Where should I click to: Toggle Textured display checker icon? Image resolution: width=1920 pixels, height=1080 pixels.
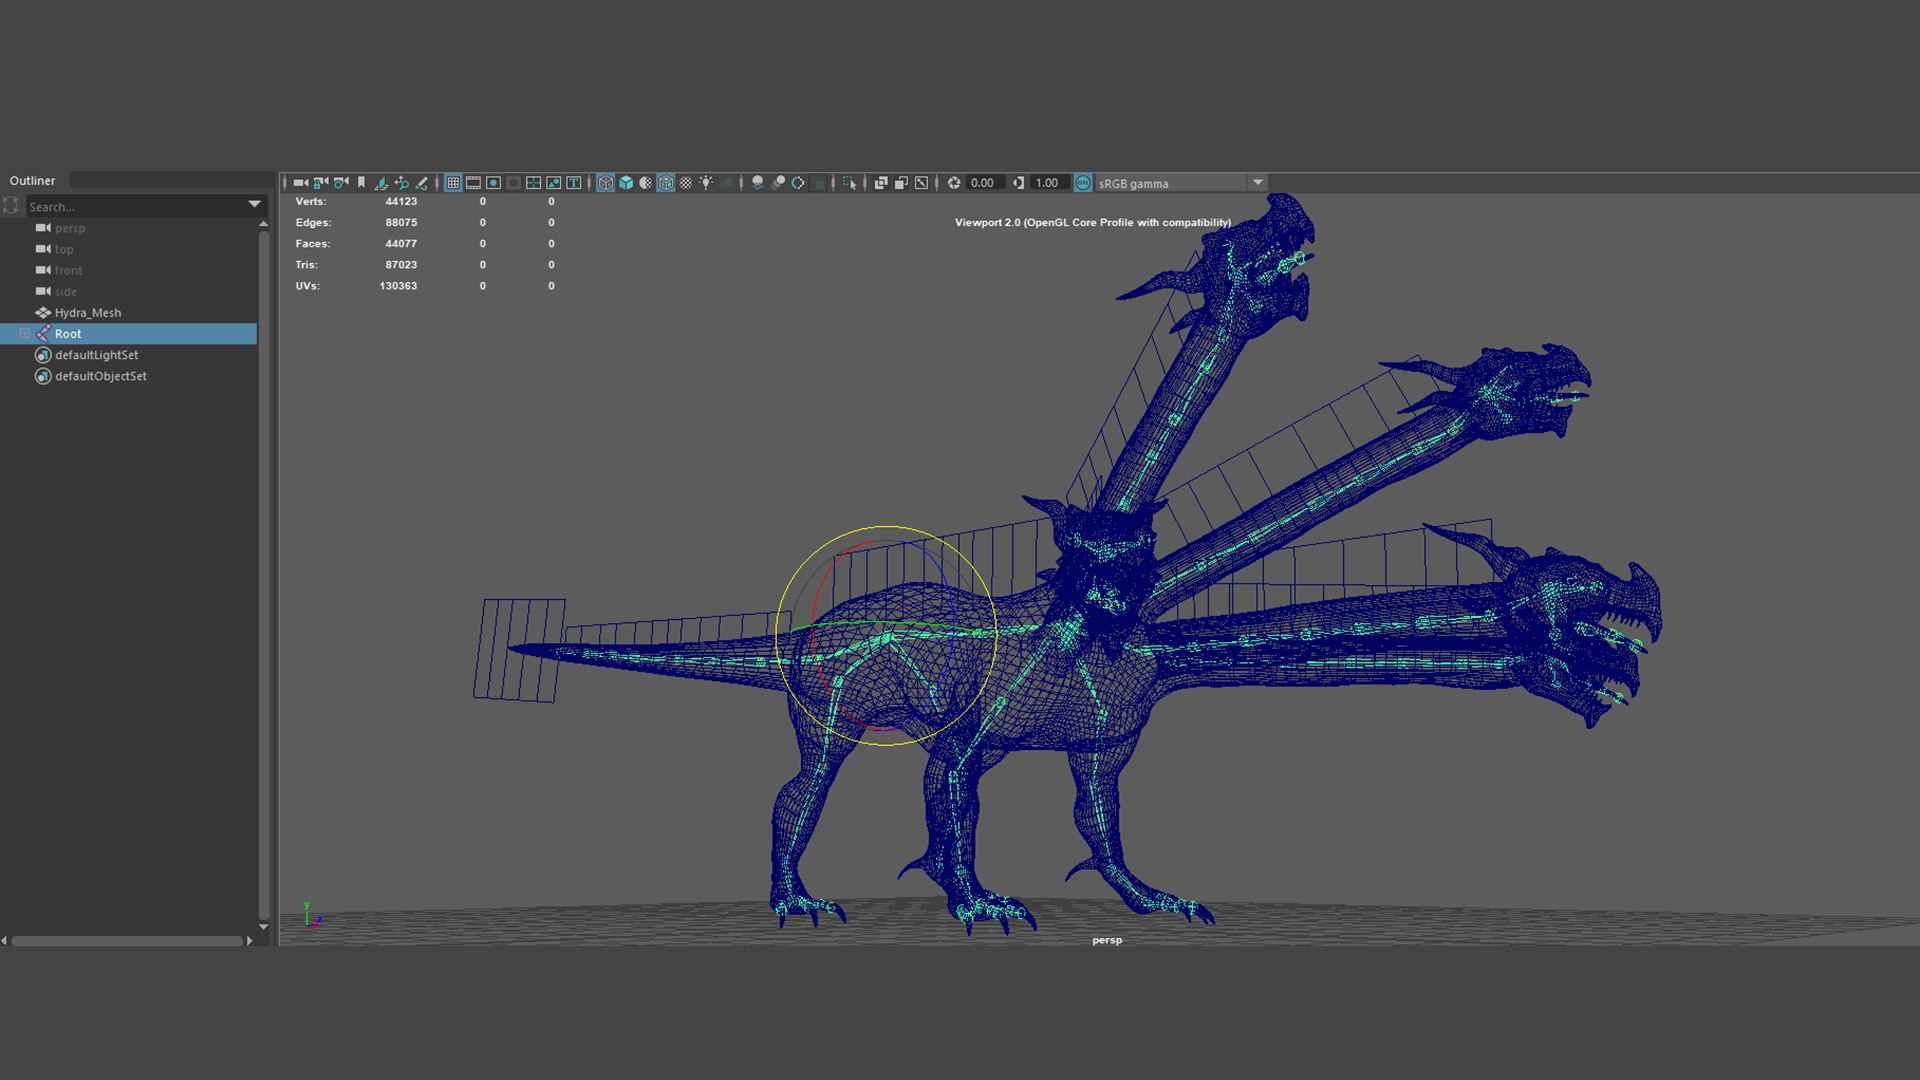click(685, 183)
